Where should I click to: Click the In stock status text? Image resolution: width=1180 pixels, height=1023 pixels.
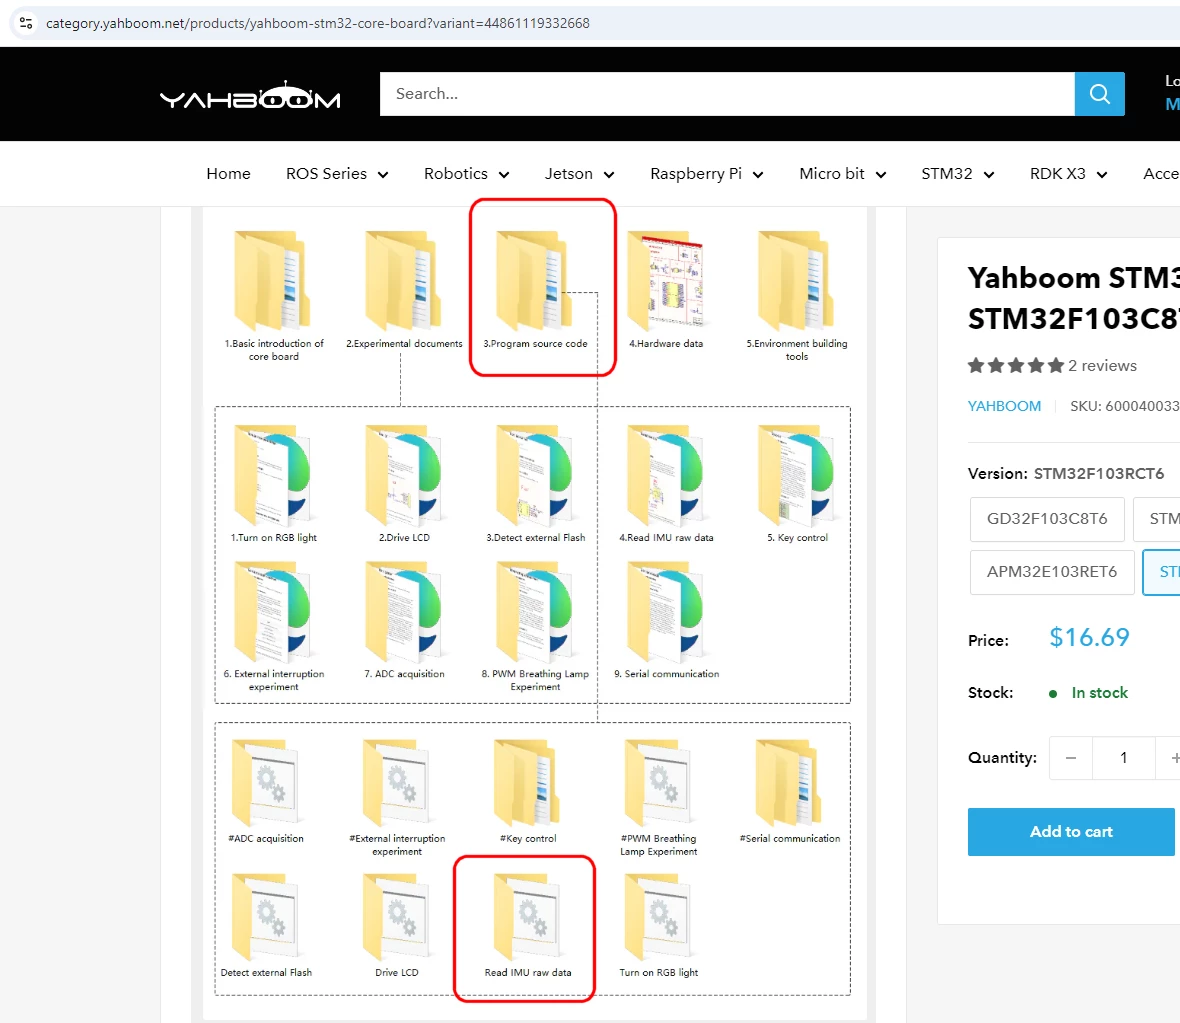[1099, 693]
